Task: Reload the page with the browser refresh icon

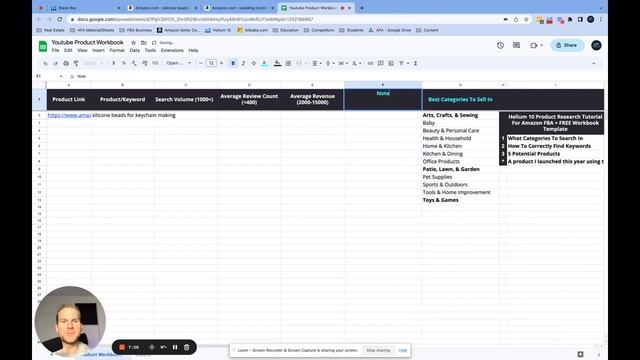Action: [60, 19]
